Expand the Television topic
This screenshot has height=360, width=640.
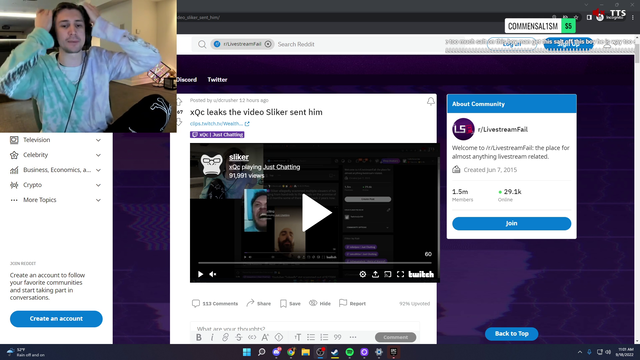[x=56, y=140]
